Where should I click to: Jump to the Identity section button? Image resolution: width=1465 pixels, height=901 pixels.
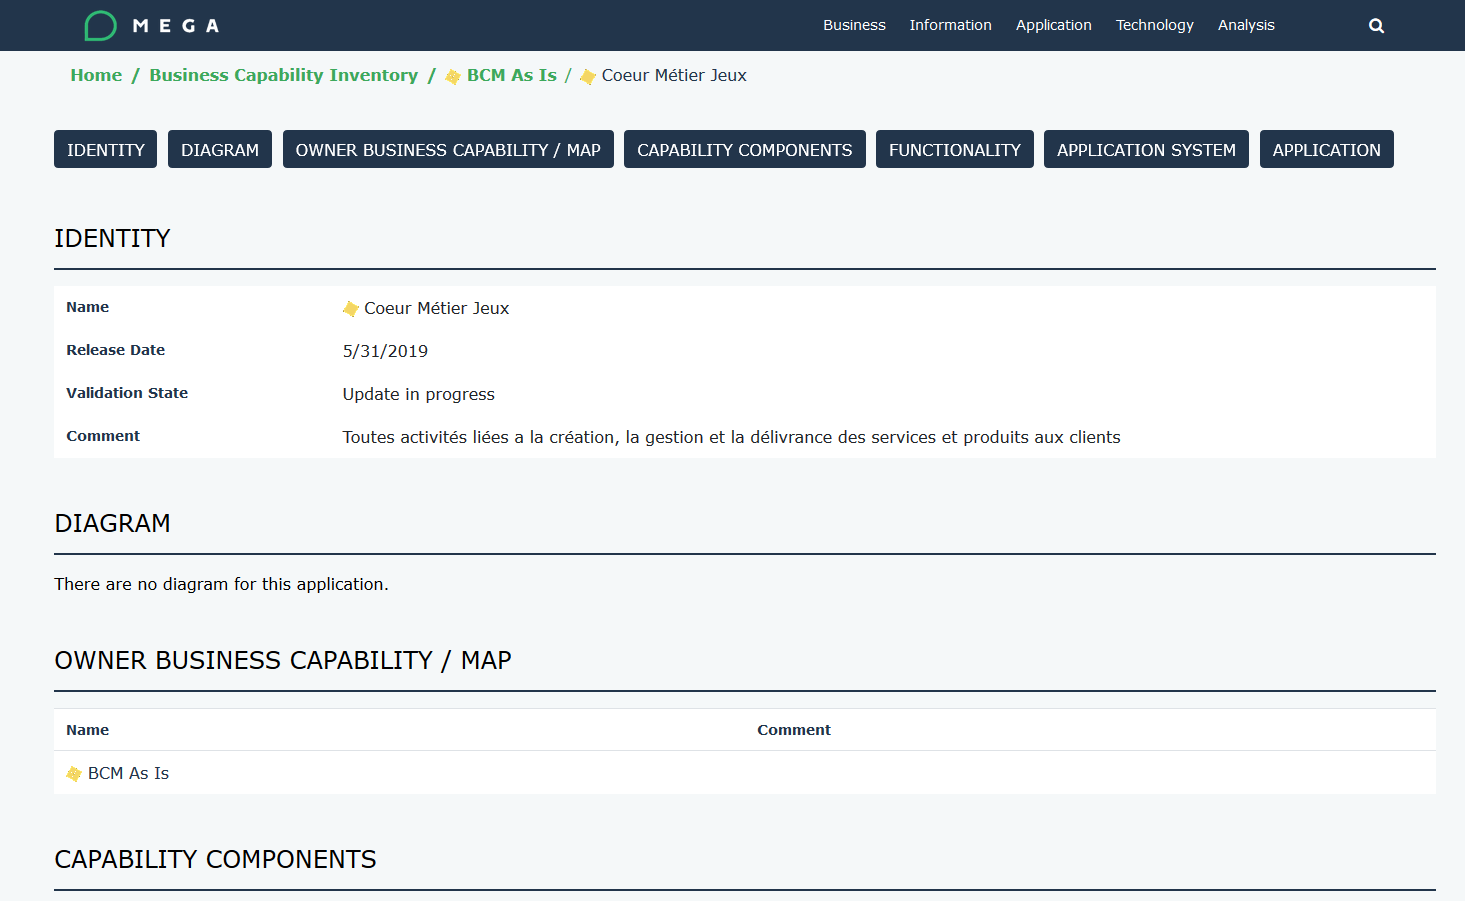pyautogui.click(x=105, y=150)
